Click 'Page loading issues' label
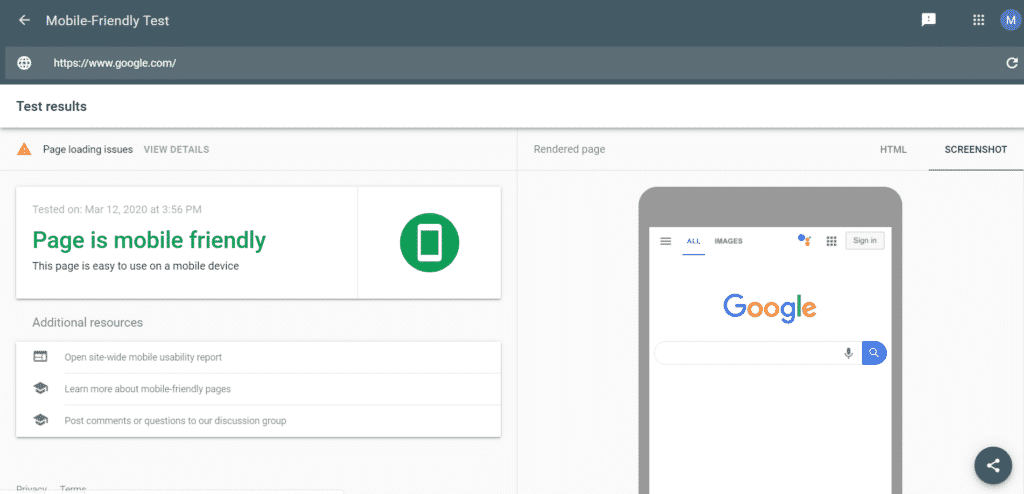 [88, 150]
